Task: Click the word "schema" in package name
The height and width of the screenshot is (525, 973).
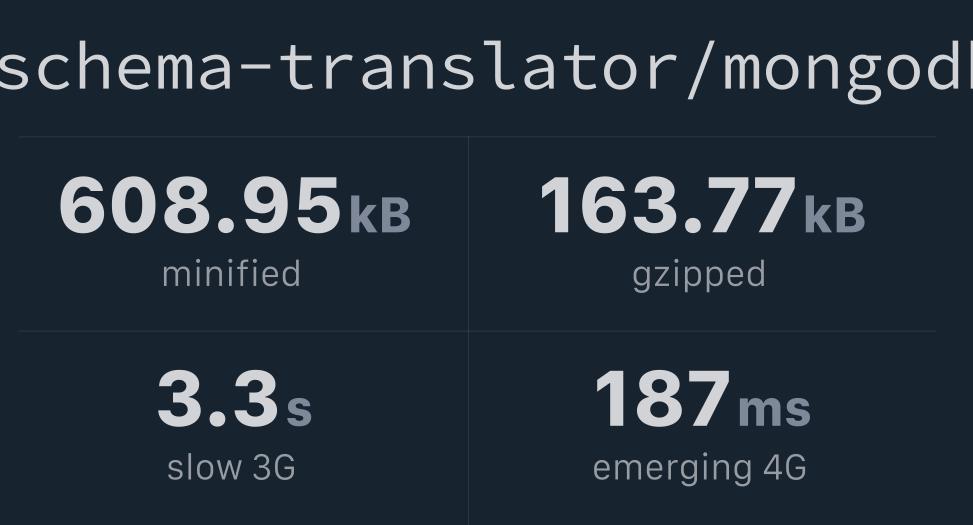Action: pos(116,66)
